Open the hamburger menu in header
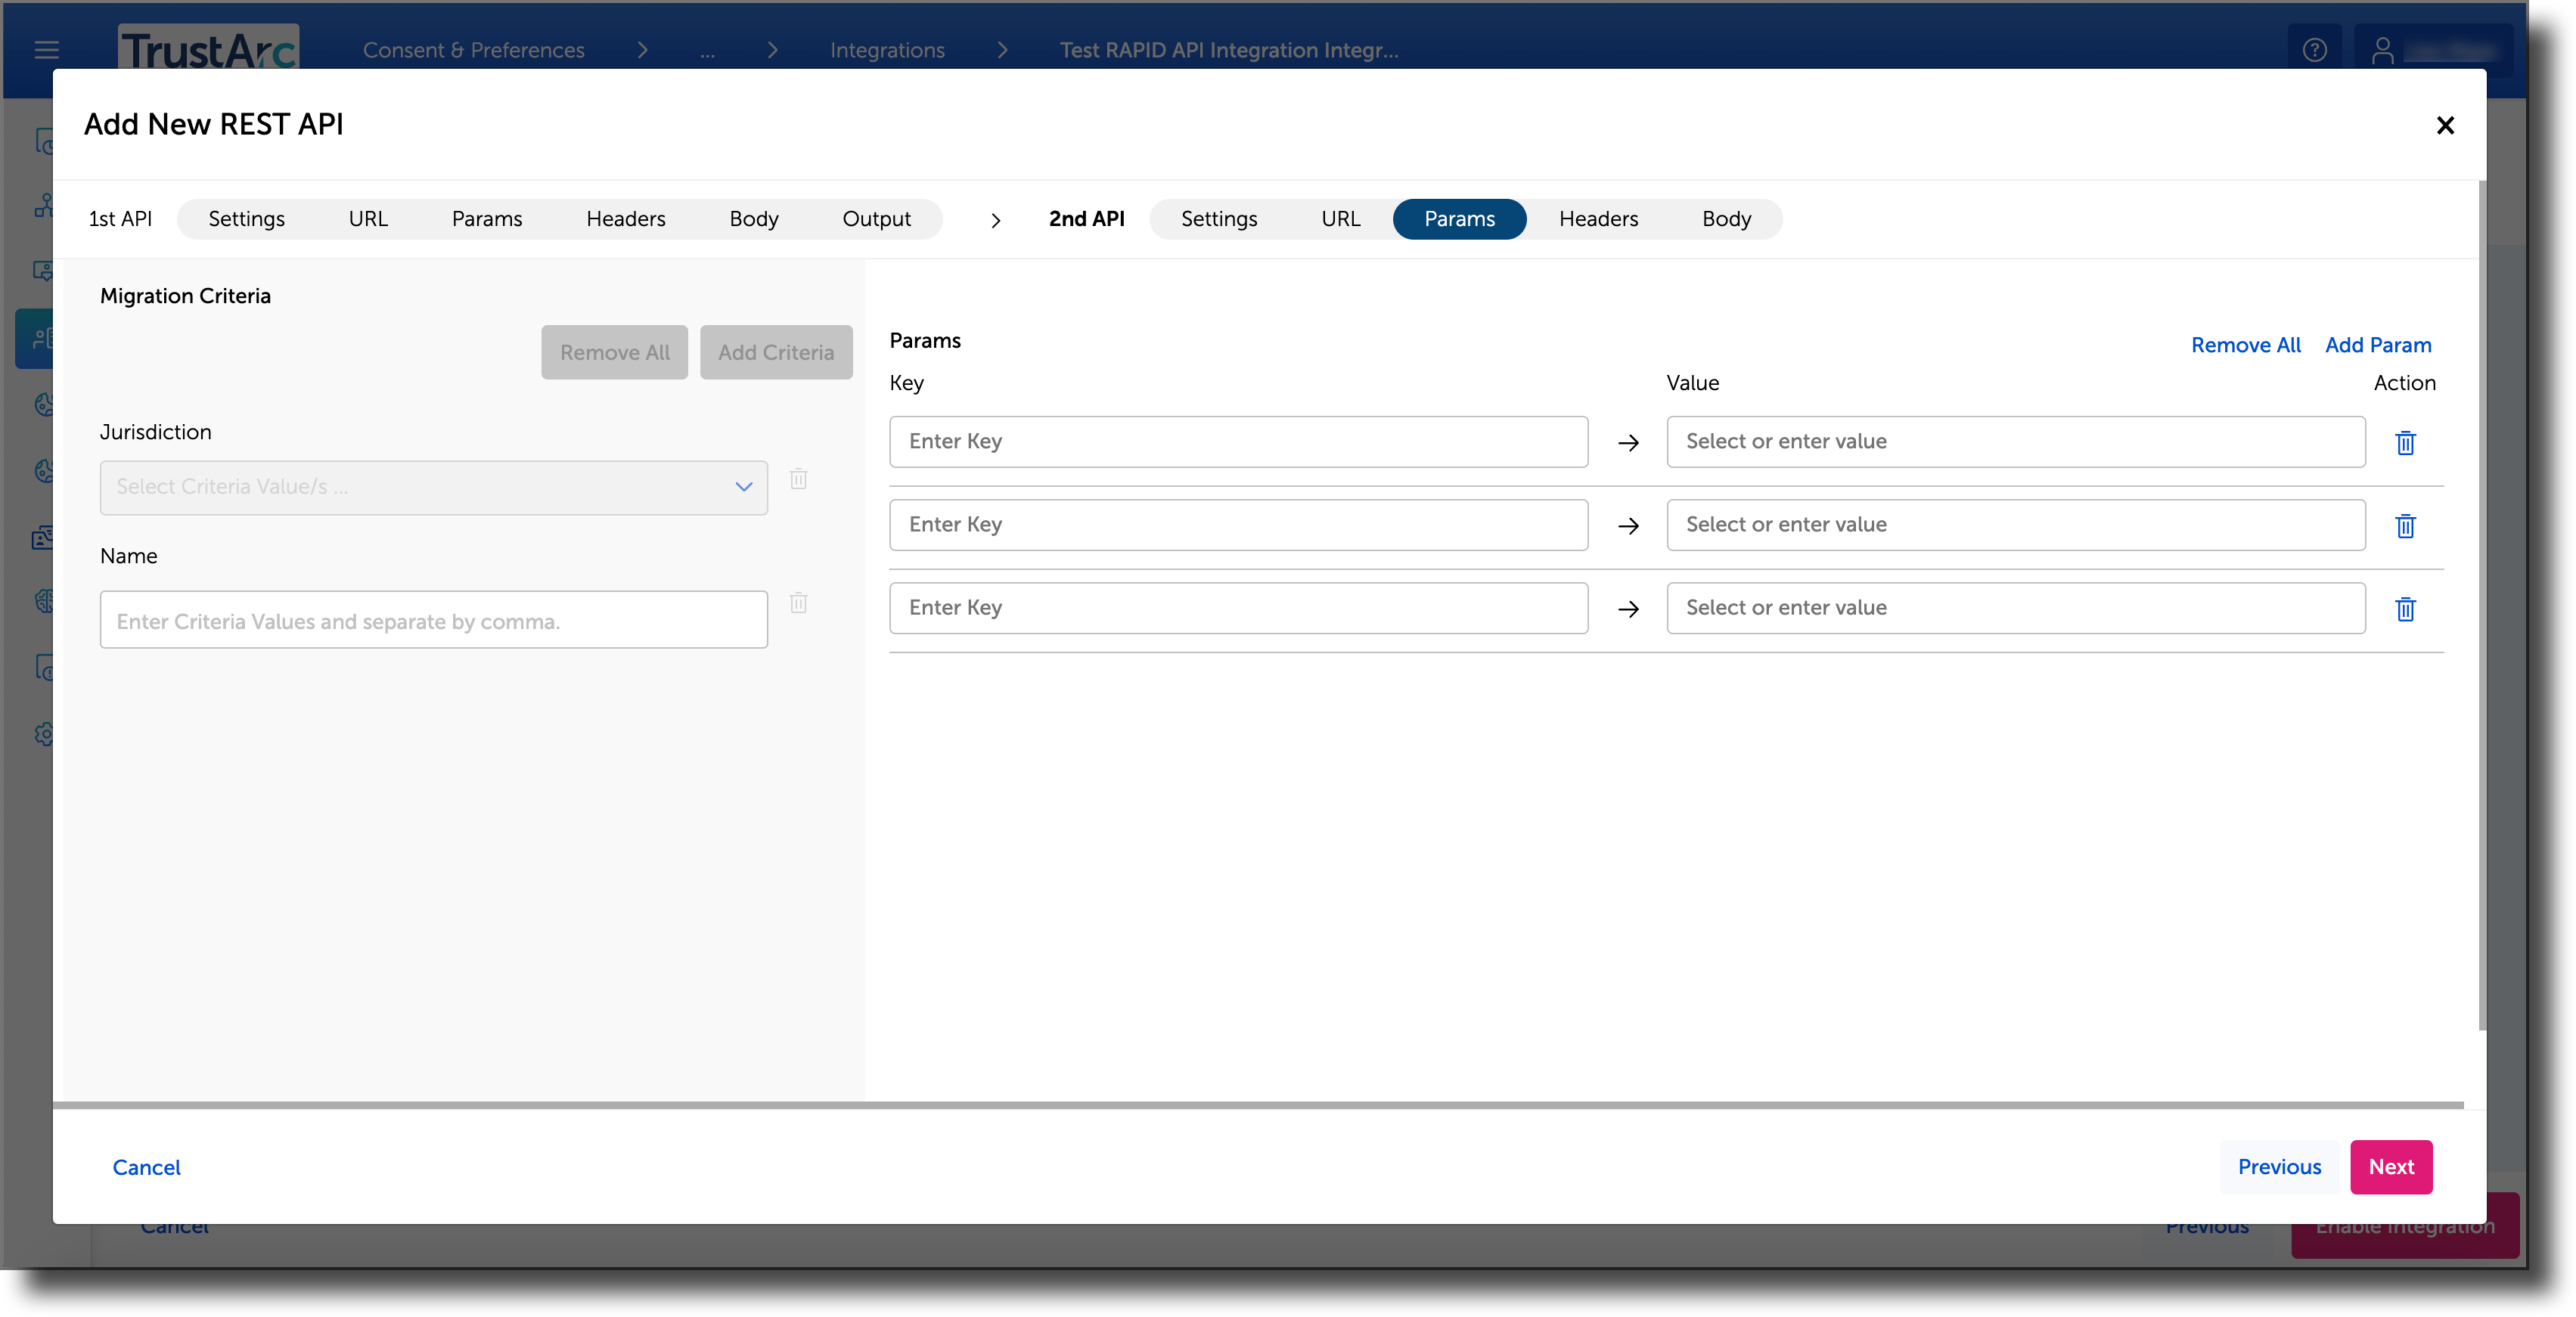This screenshot has width=2576, height=1317. (x=46, y=49)
